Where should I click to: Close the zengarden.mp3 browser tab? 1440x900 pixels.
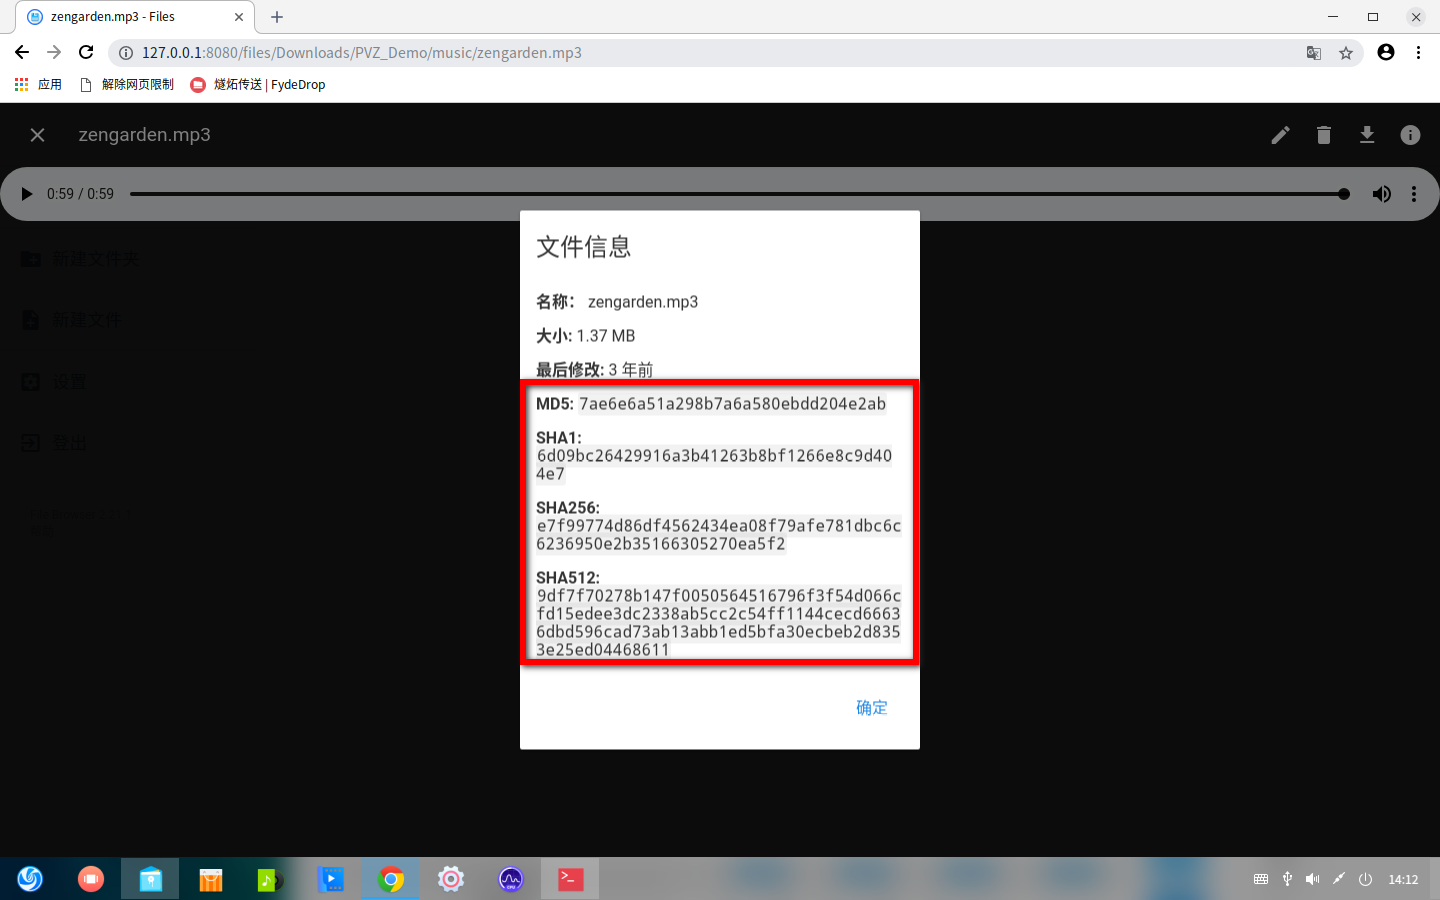tap(239, 17)
